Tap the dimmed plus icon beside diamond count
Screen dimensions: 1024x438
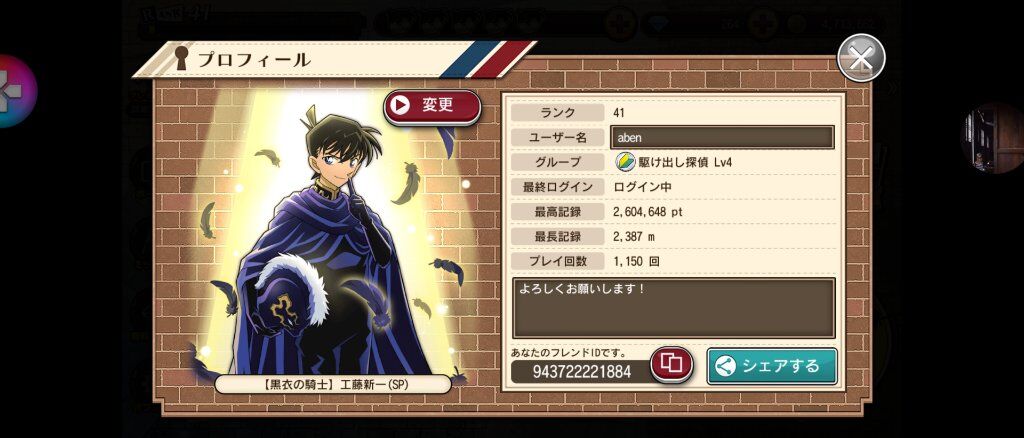pos(763,24)
